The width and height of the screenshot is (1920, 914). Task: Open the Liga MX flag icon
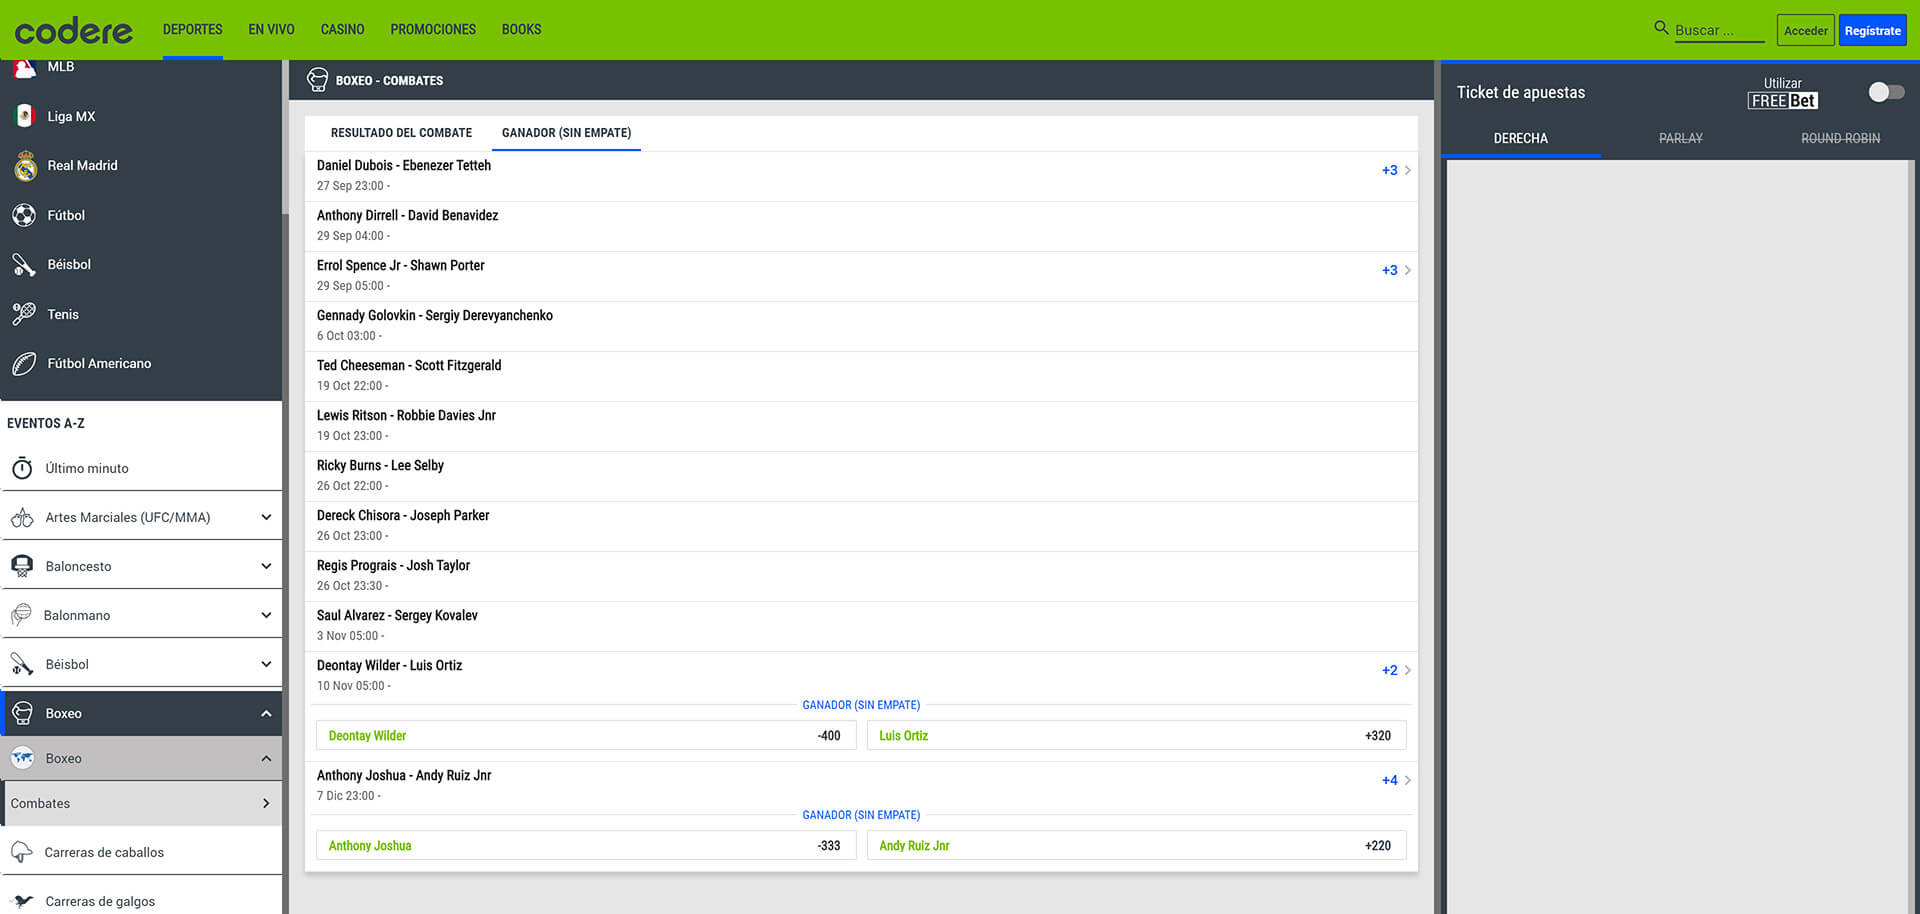25,116
